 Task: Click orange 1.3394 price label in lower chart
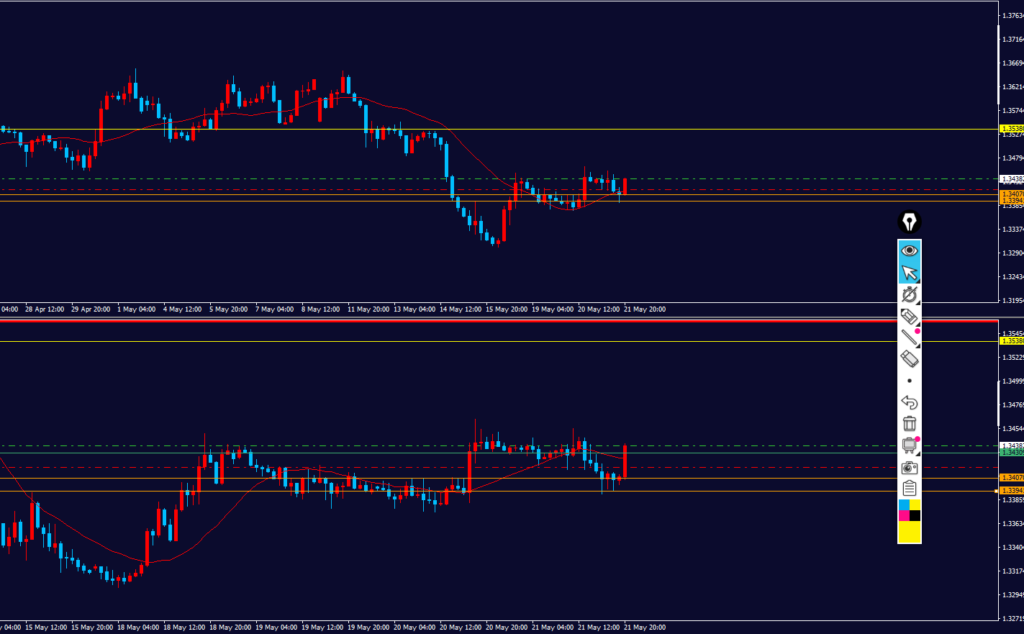point(1012,490)
